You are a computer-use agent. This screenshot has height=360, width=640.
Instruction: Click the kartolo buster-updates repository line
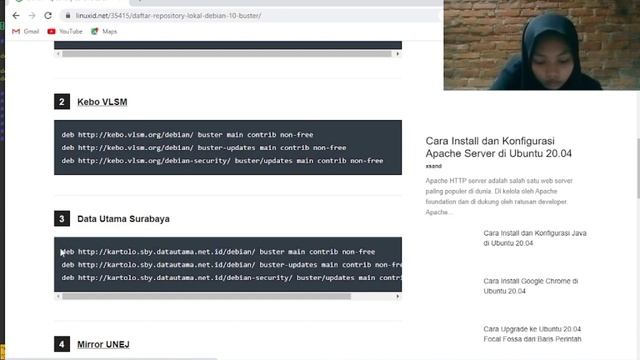231,264
